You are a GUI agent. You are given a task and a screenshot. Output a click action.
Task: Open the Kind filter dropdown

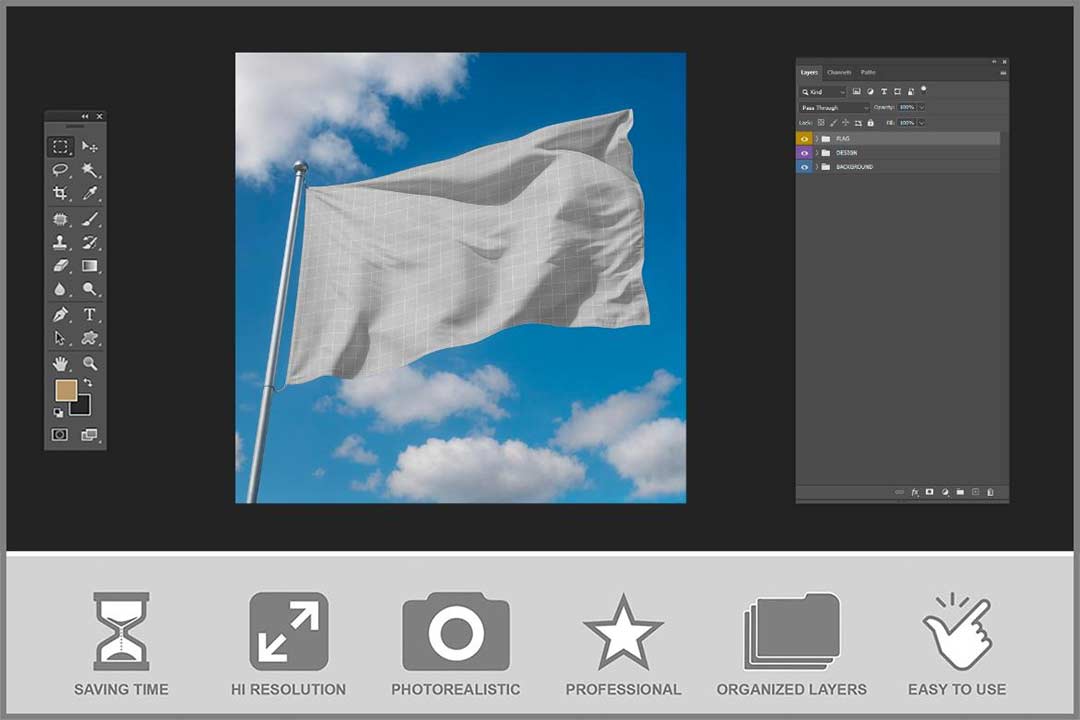tap(822, 92)
